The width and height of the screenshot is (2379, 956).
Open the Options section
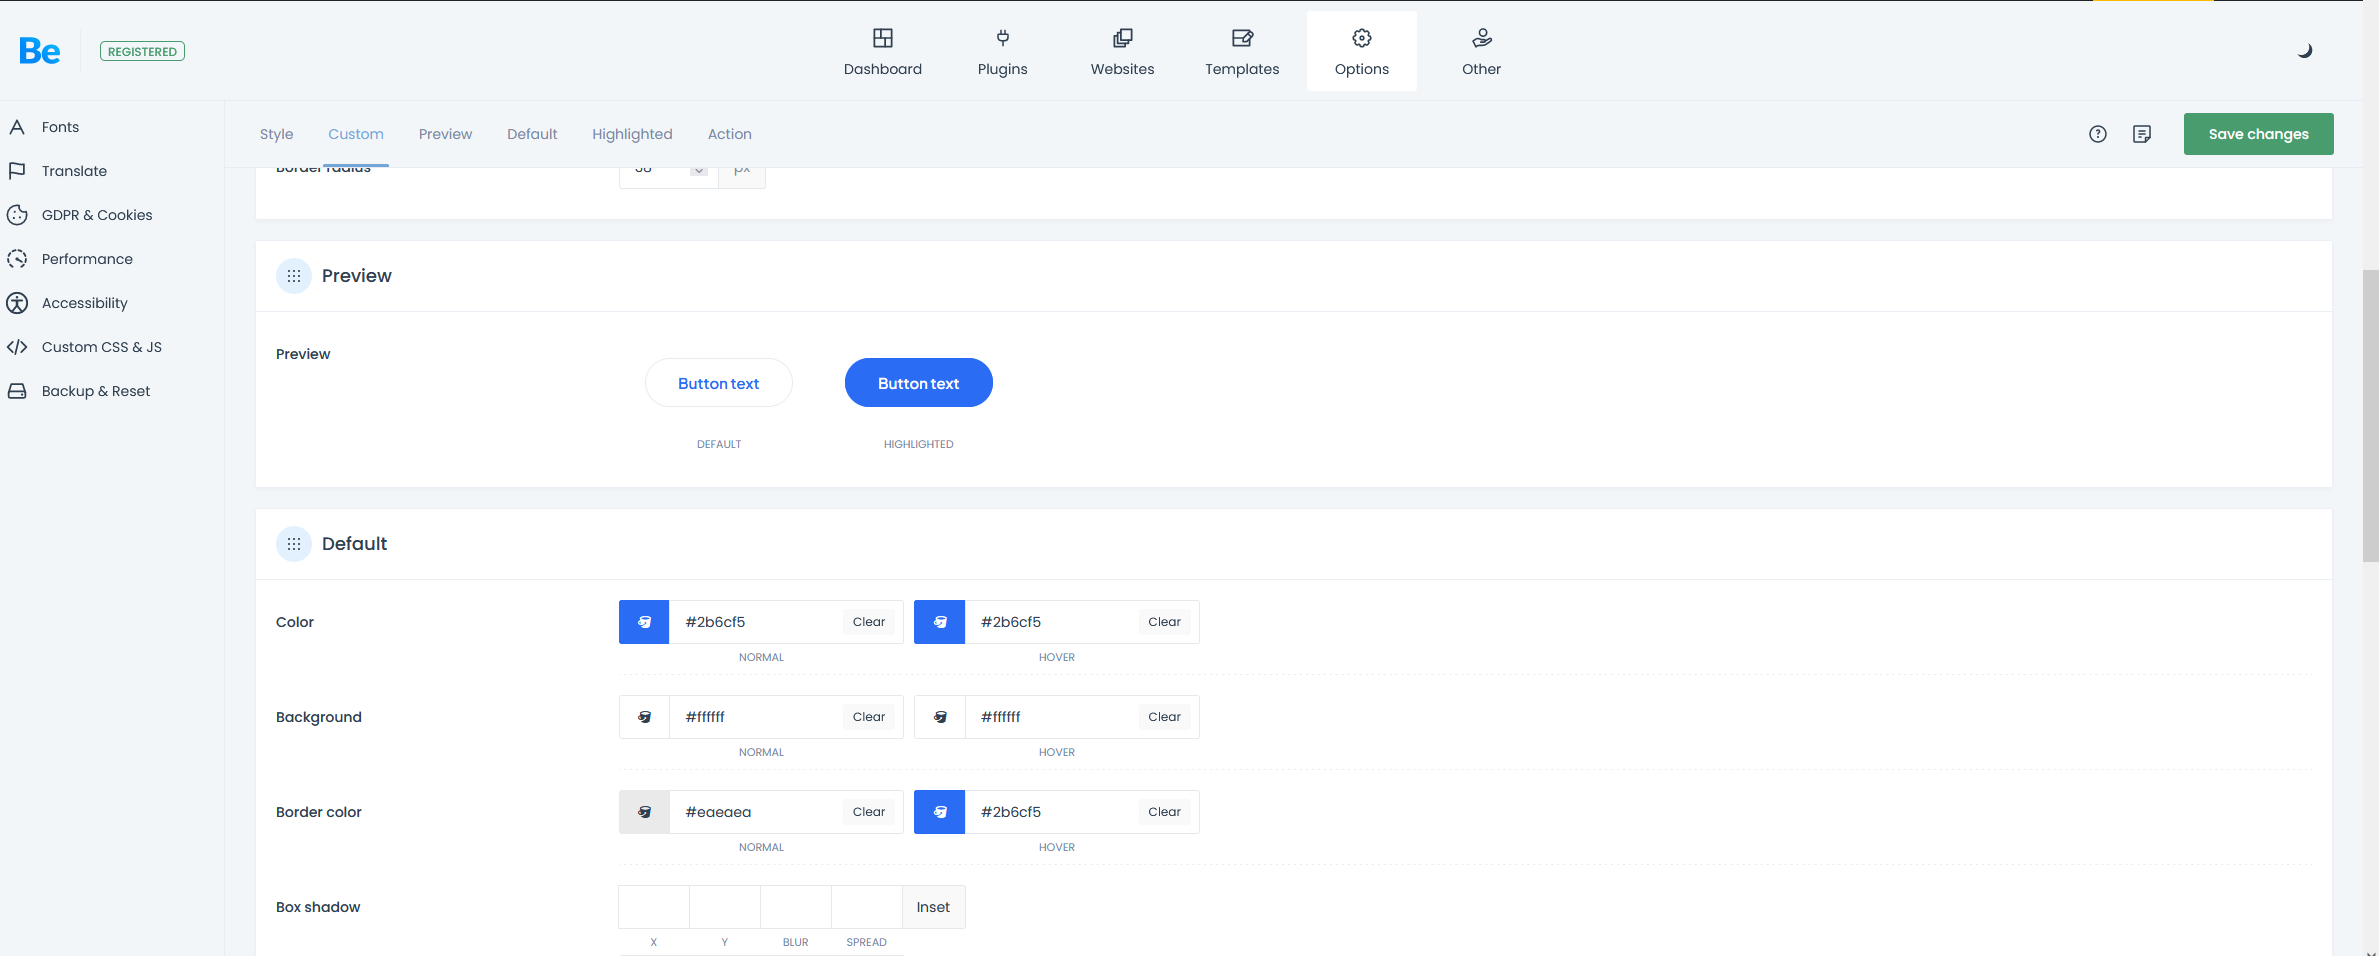coord(1361,52)
